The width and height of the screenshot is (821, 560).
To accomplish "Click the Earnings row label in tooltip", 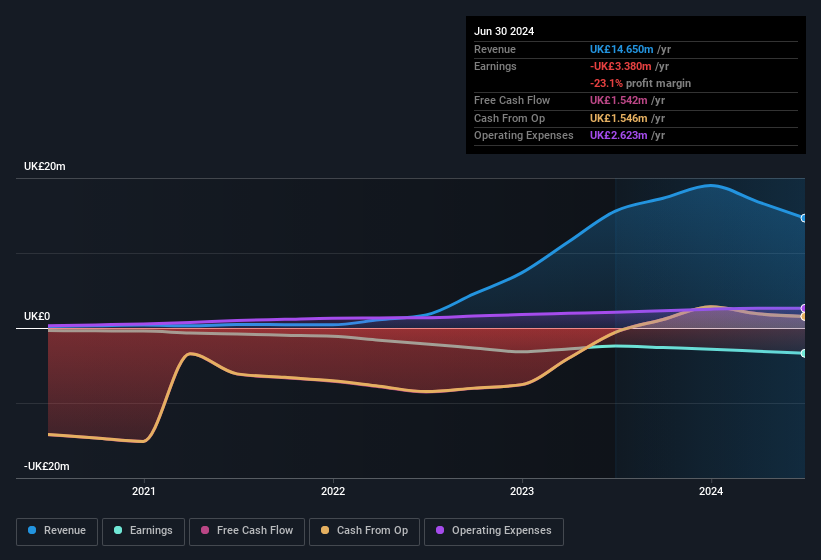I will [495, 66].
